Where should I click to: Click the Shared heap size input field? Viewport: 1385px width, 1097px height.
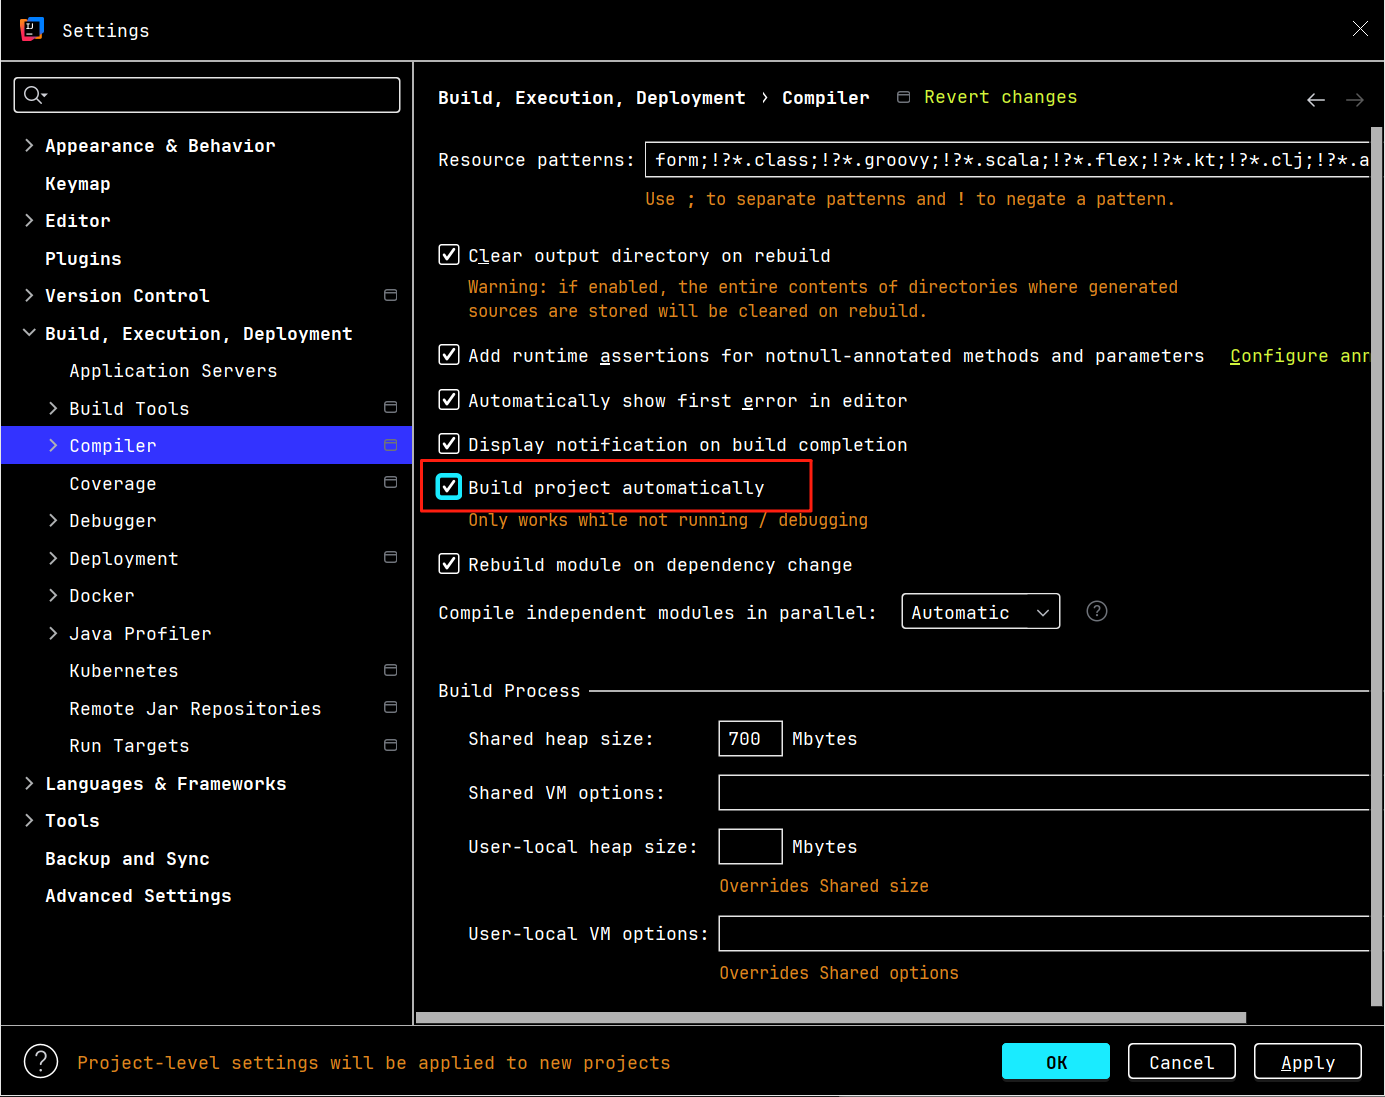(x=749, y=739)
